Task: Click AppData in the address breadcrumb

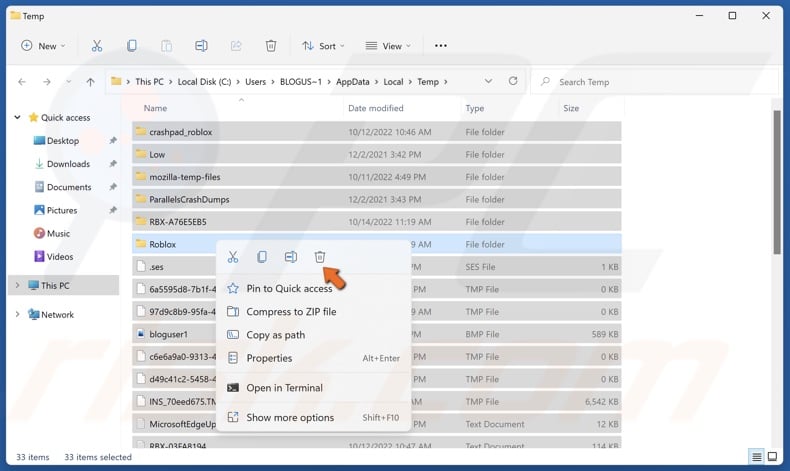Action: click(353, 82)
